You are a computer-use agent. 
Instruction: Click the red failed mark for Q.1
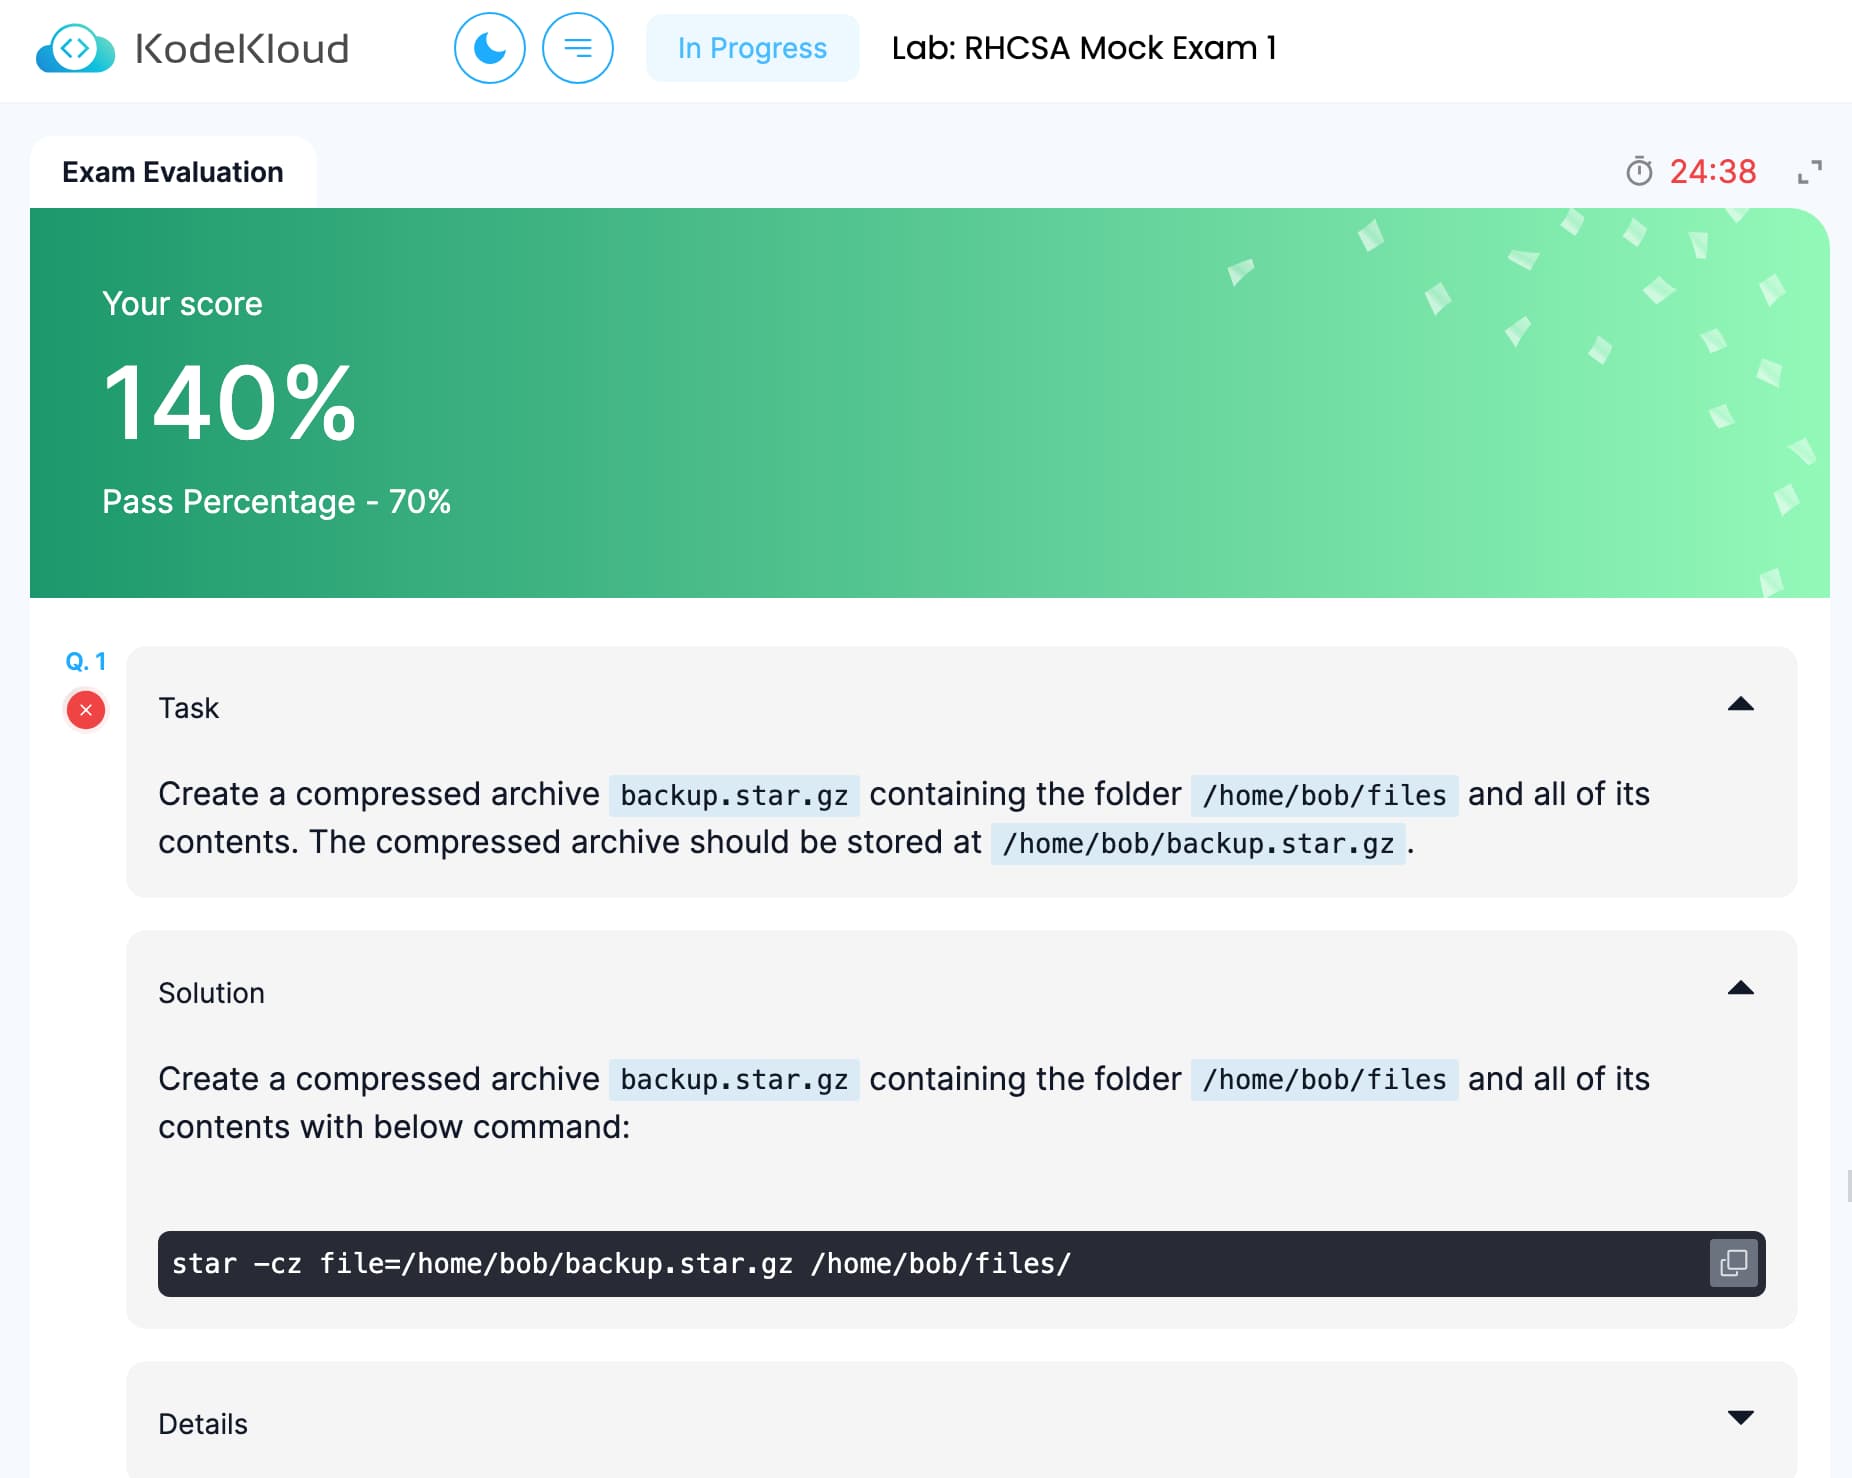tap(86, 710)
